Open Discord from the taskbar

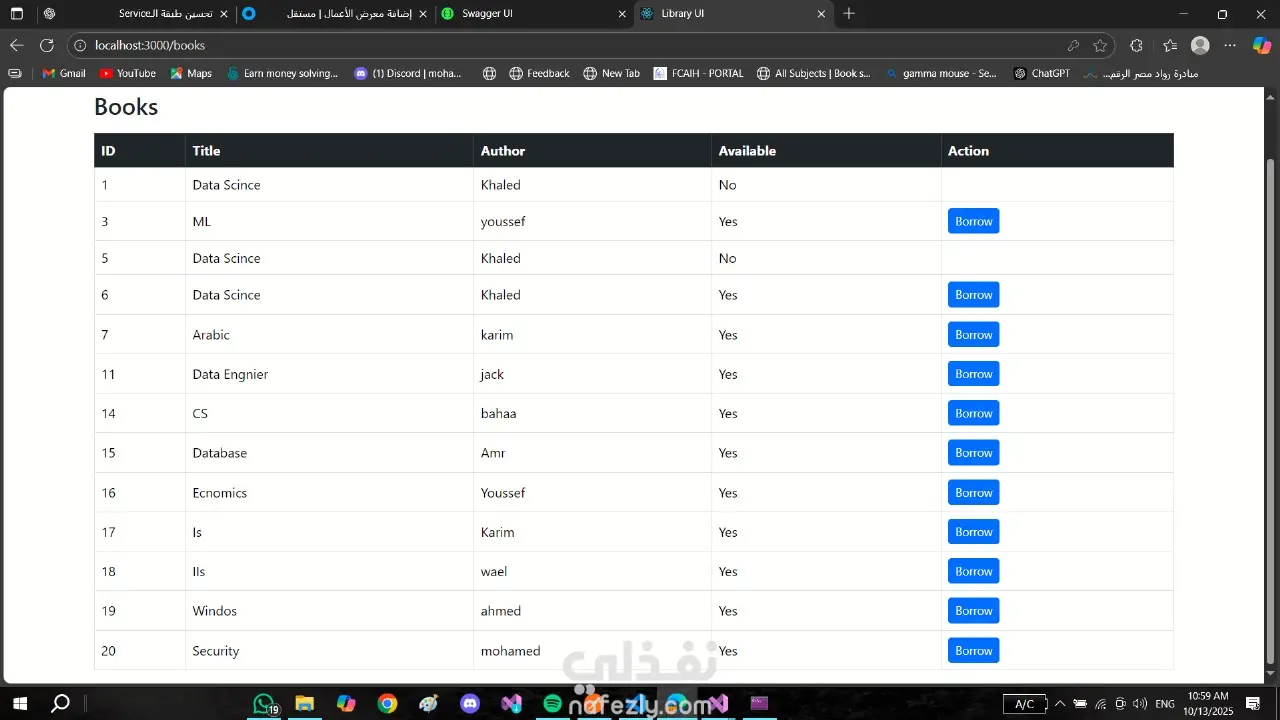pyautogui.click(x=470, y=704)
